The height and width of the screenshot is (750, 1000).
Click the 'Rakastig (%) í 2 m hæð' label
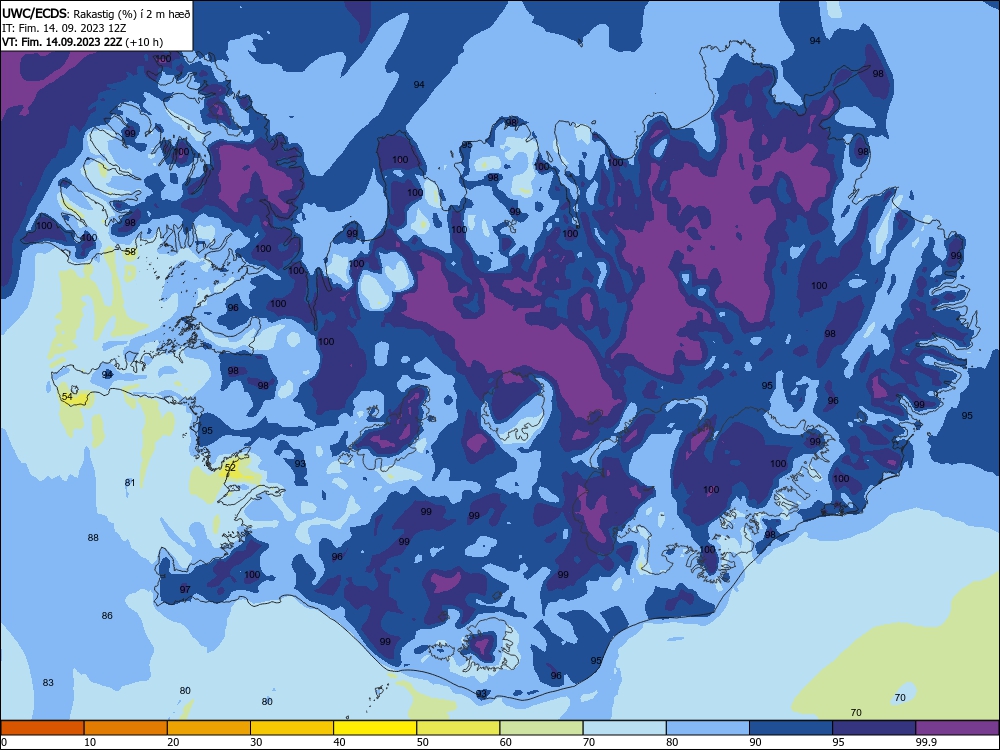(x=131, y=14)
